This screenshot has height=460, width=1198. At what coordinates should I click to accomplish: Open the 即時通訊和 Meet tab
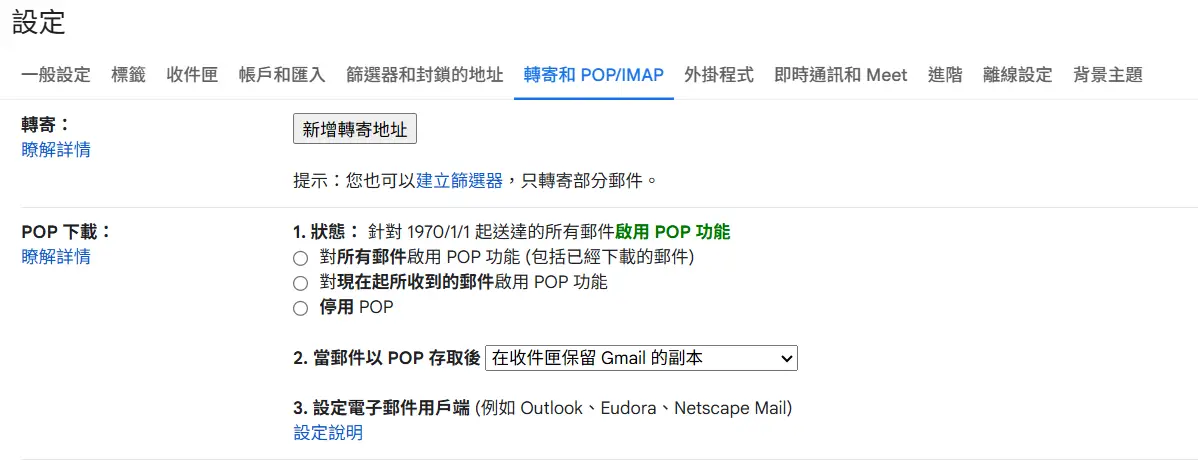click(x=841, y=75)
